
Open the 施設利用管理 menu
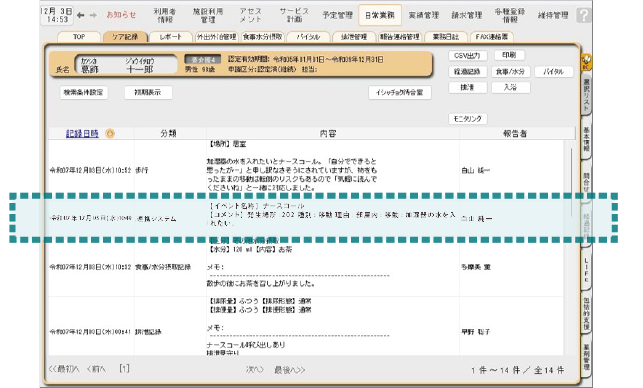(208, 15)
